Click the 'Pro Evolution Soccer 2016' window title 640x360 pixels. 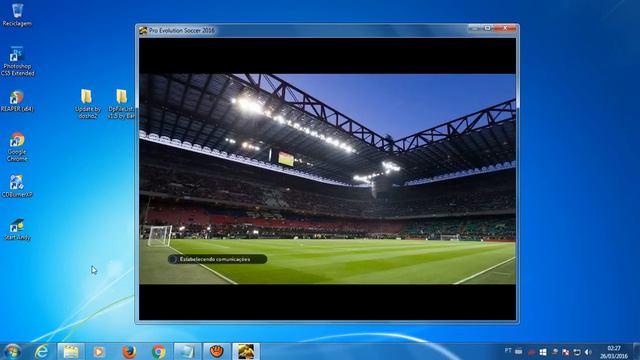pyautogui.click(x=182, y=30)
